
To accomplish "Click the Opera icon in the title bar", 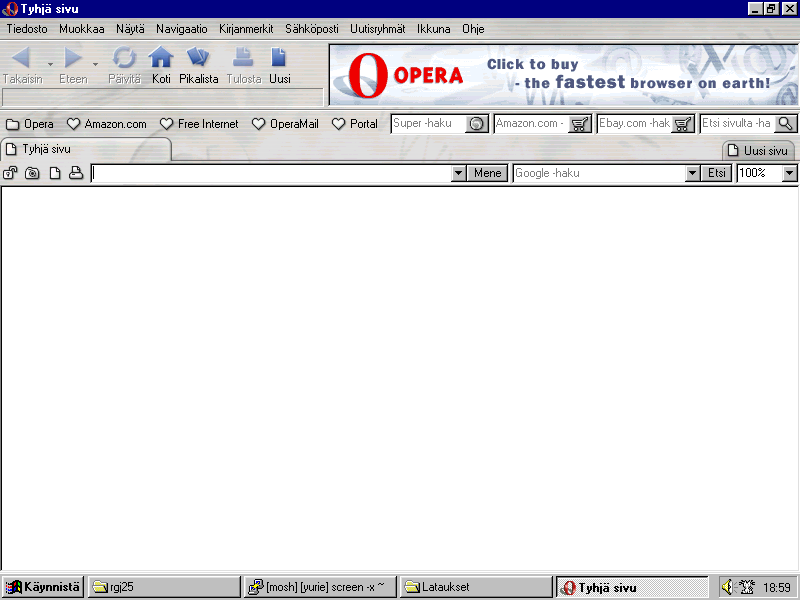I will pyautogui.click(x=10, y=9).
